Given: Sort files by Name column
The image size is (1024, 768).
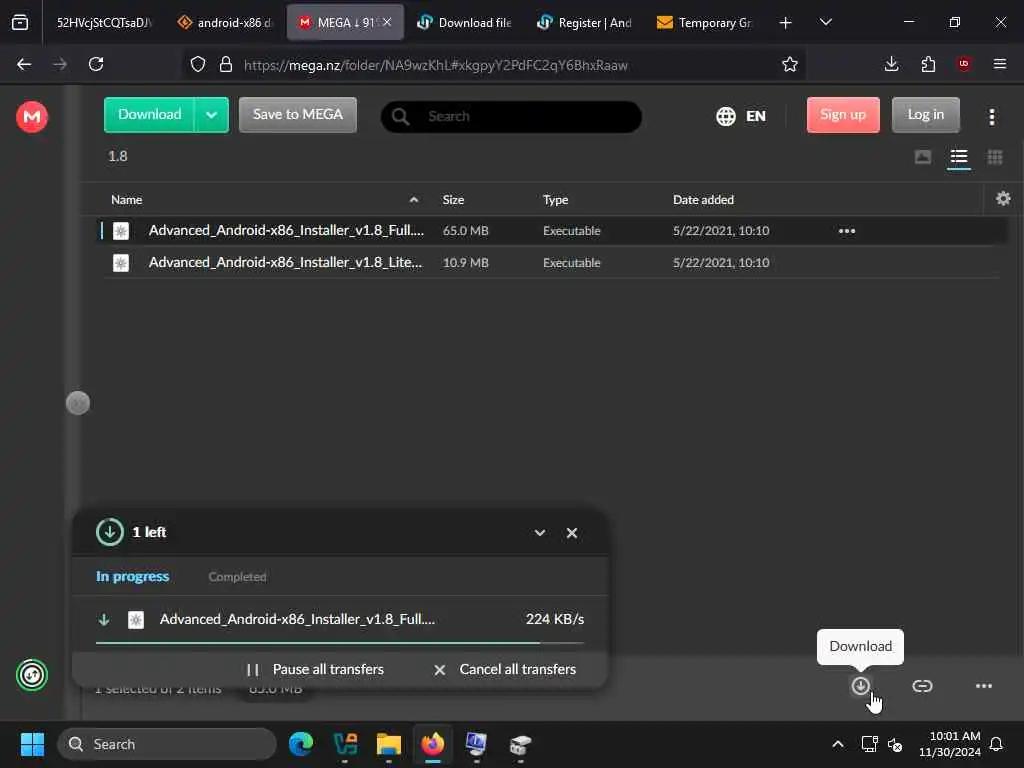Looking at the screenshot, I should [127, 200].
